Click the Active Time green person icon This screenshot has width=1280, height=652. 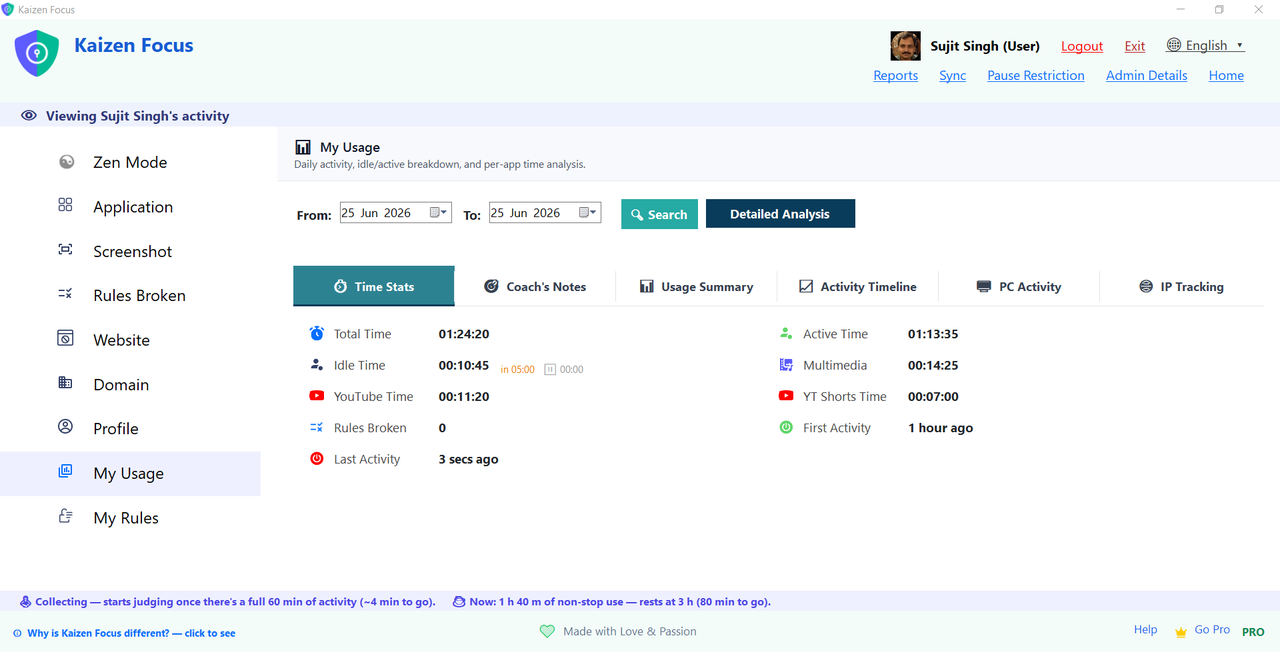(786, 334)
